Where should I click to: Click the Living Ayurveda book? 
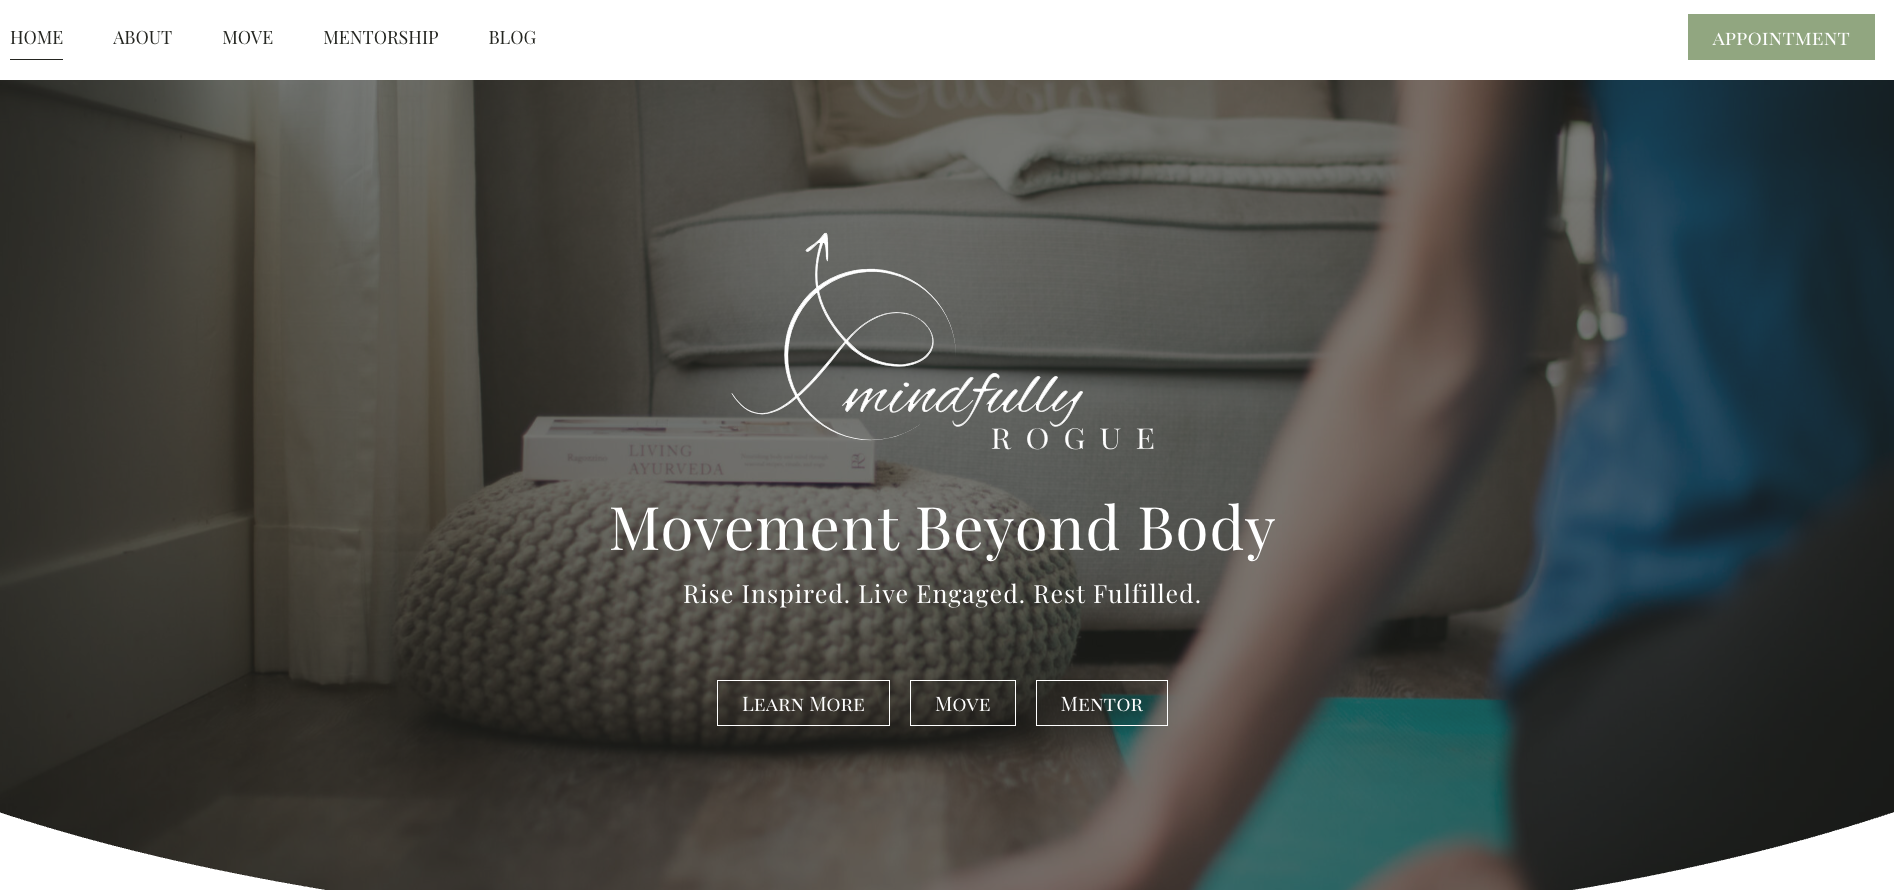coord(697,451)
